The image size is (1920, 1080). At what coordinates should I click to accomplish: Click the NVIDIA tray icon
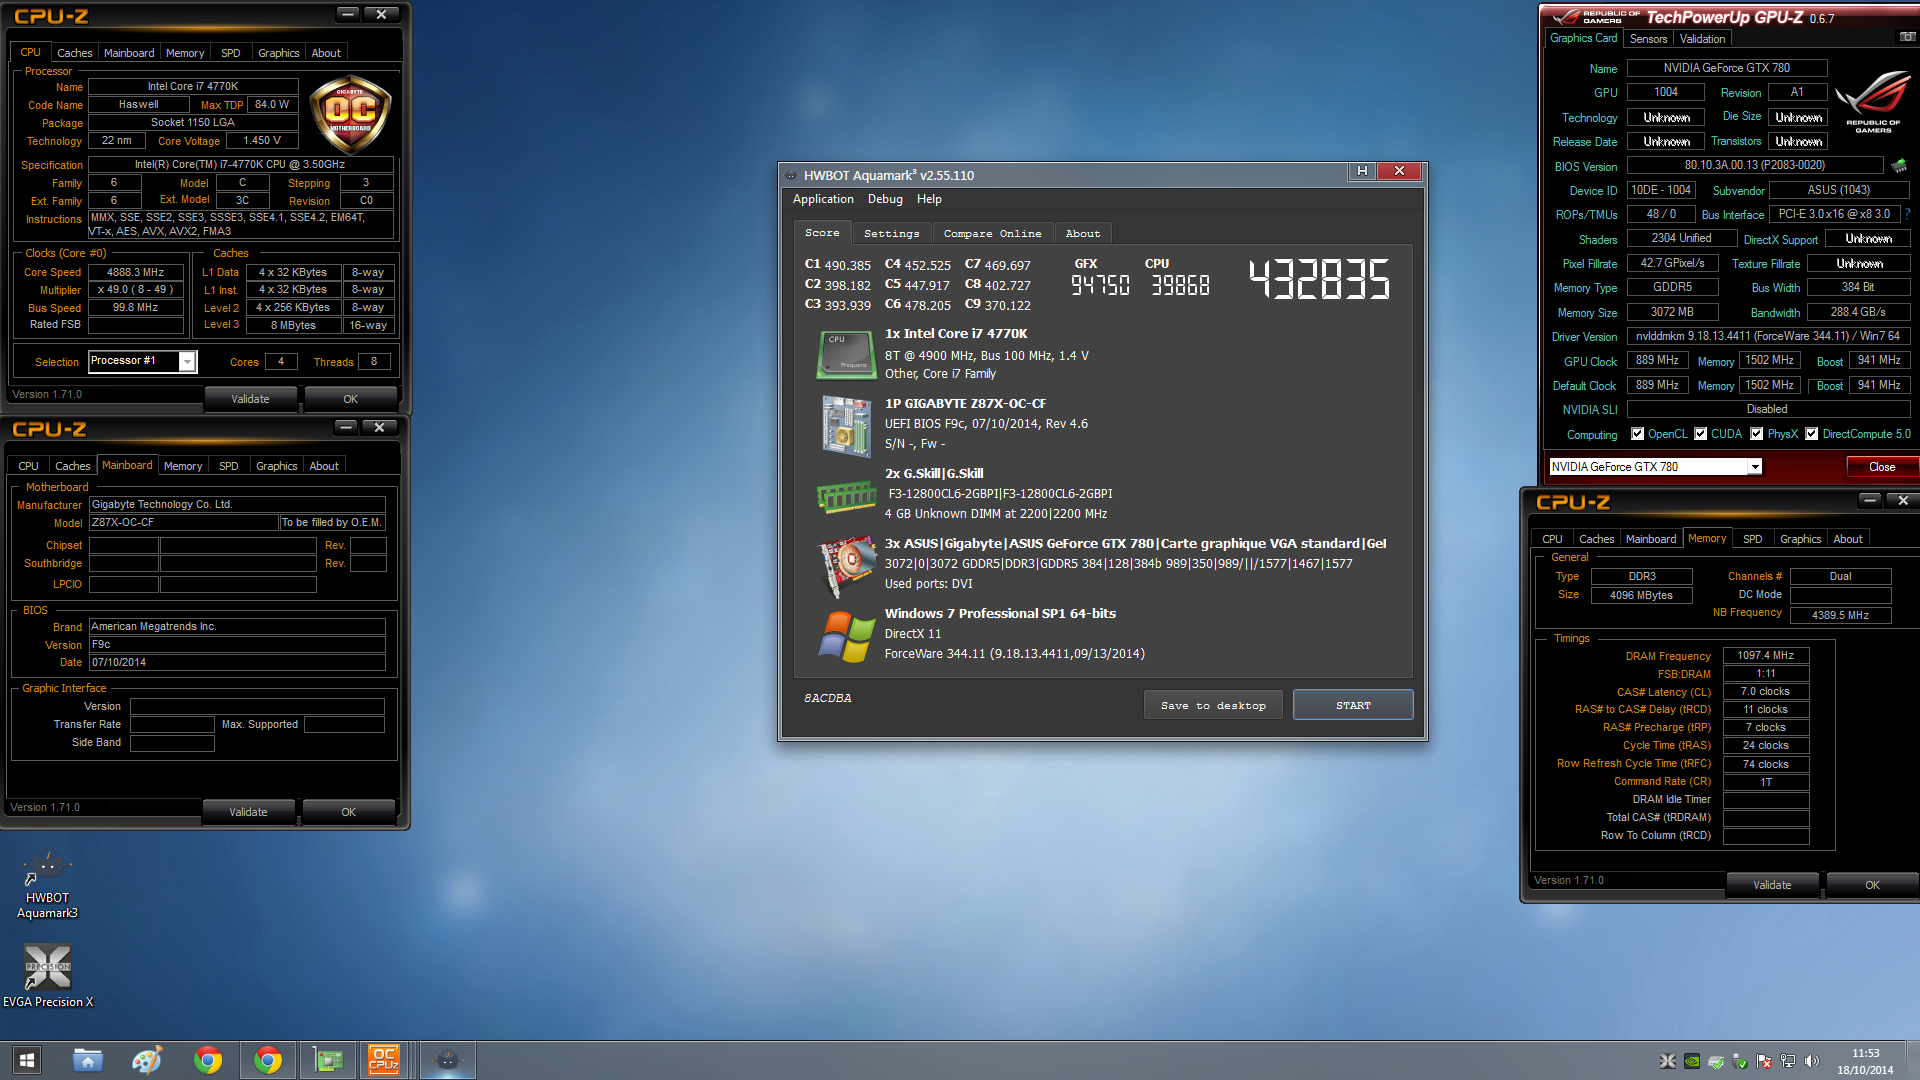pyautogui.click(x=1692, y=1061)
